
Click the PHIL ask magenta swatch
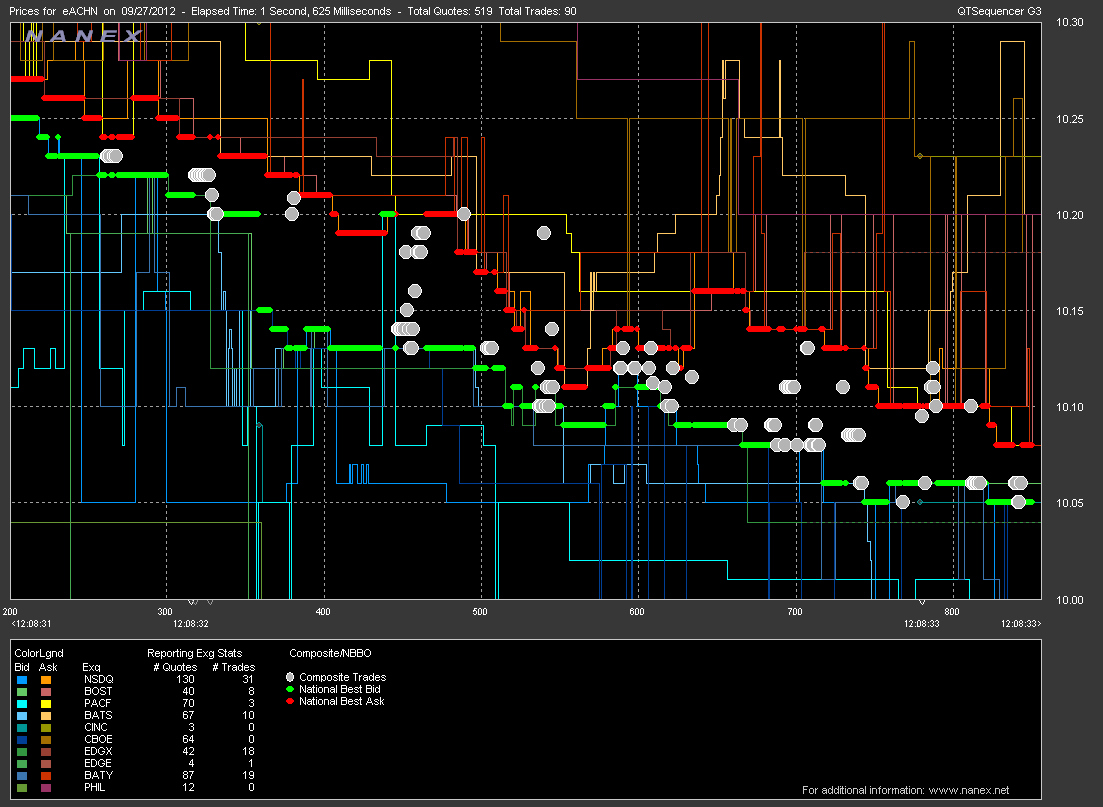point(45,787)
